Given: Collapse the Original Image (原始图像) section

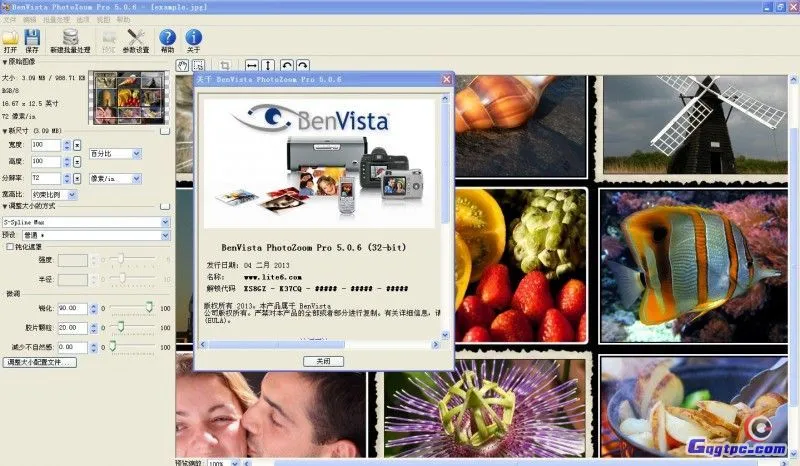Looking at the screenshot, I should 4,63.
